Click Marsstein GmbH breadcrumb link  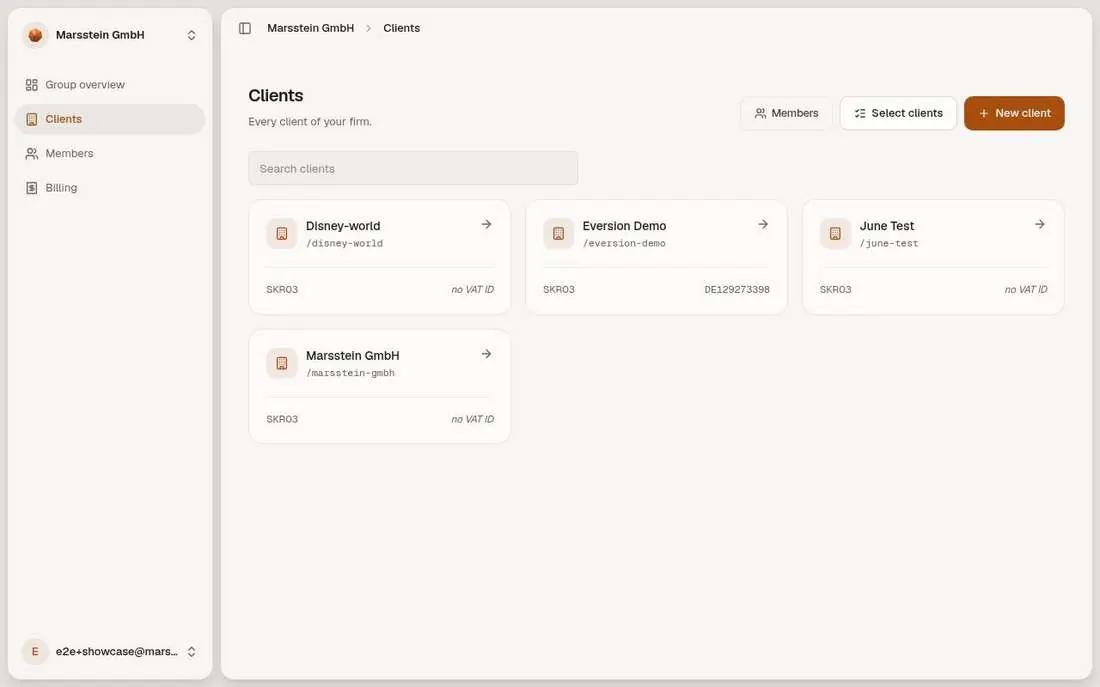point(311,28)
